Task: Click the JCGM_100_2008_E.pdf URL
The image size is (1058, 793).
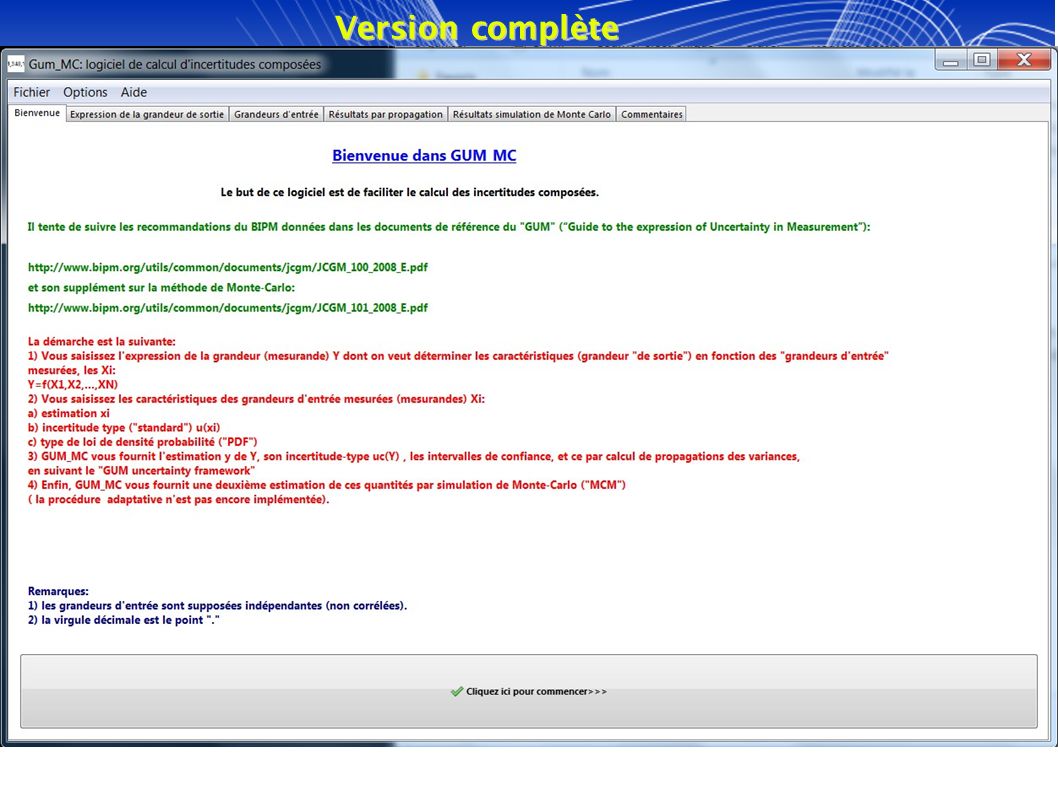Action: 227,267
